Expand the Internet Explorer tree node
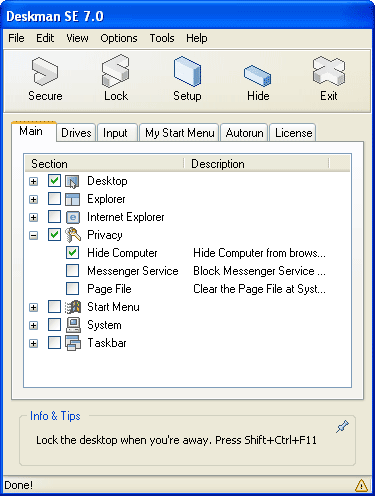The height and width of the screenshot is (496, 375). point(33,218)
